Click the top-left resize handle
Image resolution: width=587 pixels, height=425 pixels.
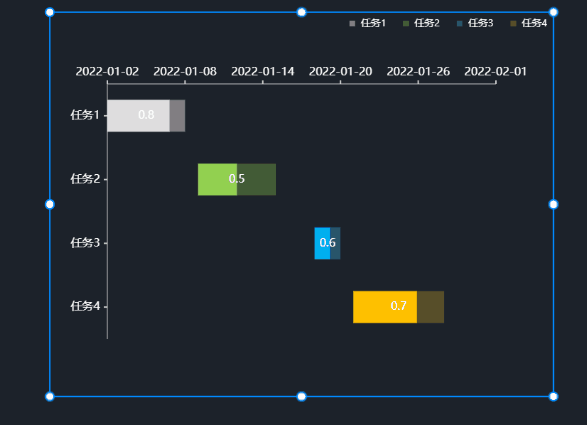click(49, 12)
